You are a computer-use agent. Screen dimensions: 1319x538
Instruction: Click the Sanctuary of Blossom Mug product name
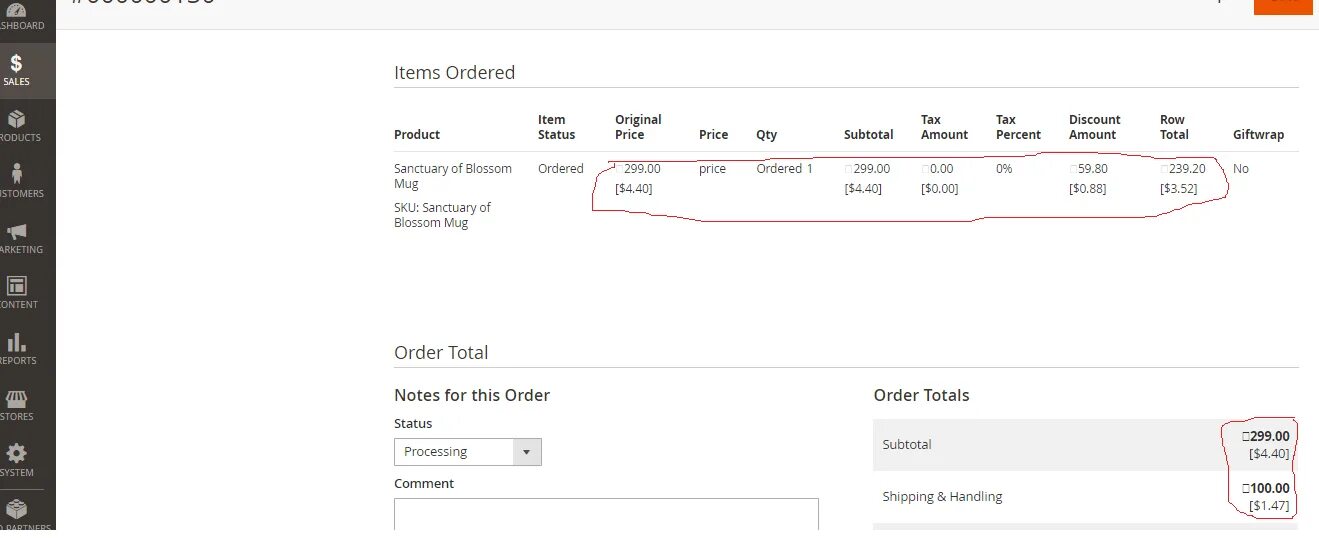(452, 176)
